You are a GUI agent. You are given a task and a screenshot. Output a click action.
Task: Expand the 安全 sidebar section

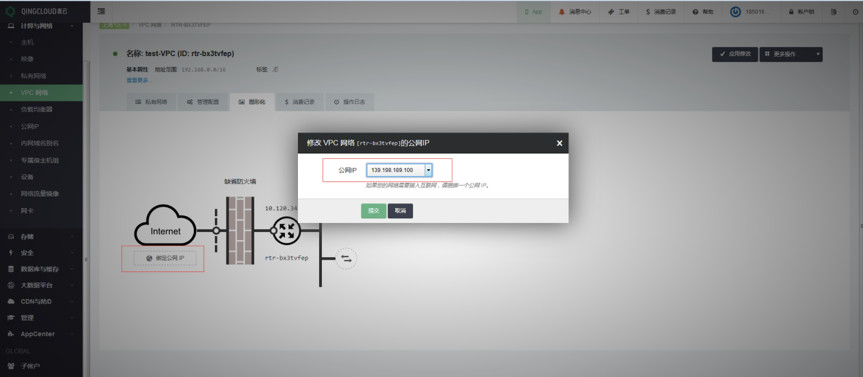pyautogui.click(x=41, y=253)
